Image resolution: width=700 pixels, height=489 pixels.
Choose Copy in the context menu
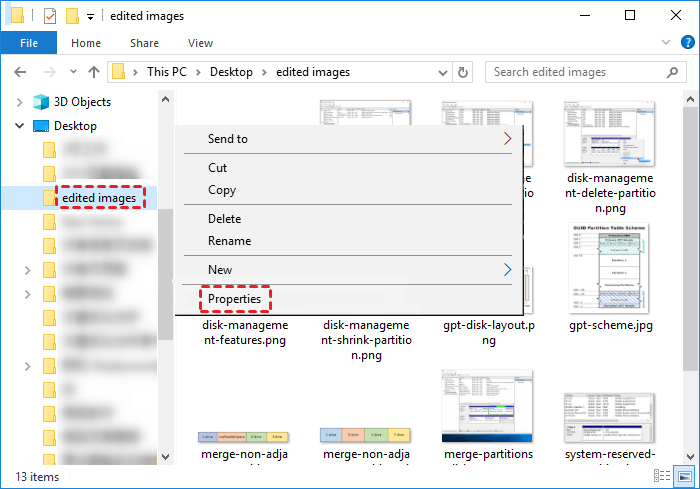[x=348, y=190]
